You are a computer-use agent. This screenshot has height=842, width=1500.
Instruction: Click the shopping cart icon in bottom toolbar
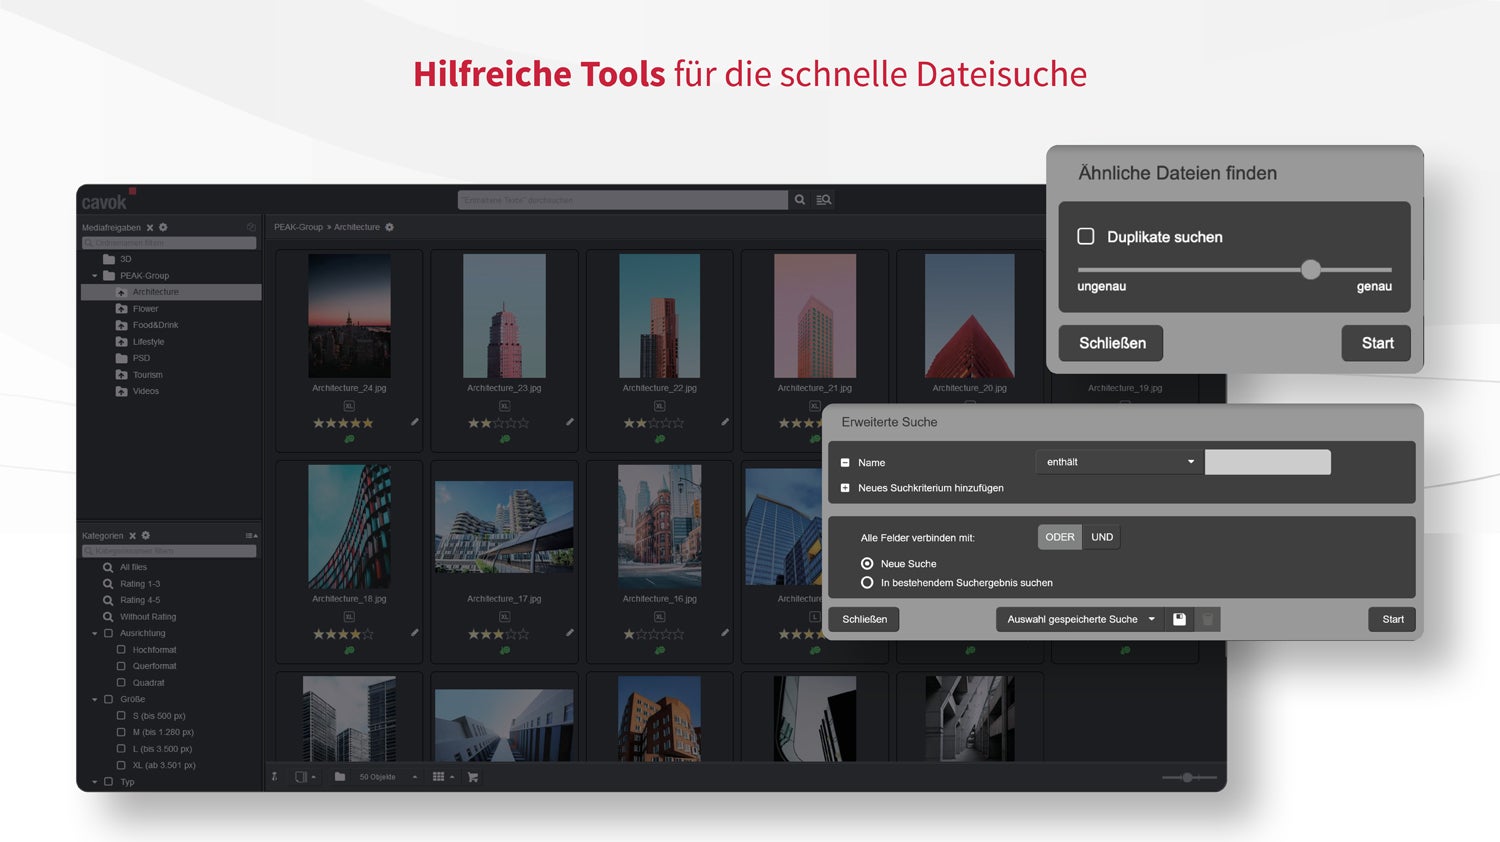pyautogui.click(x=473, y=776)
